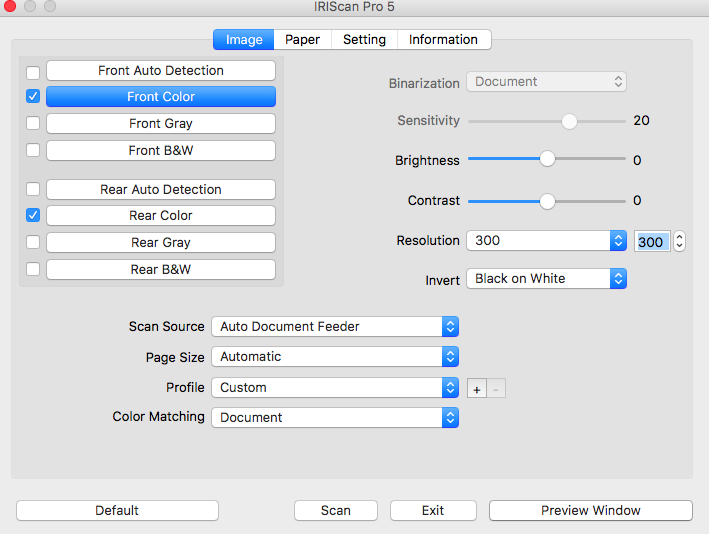The width and height of the screenshot is (709, 534).
Task: Expand the Resolution dropdown list
Action: 546,241
